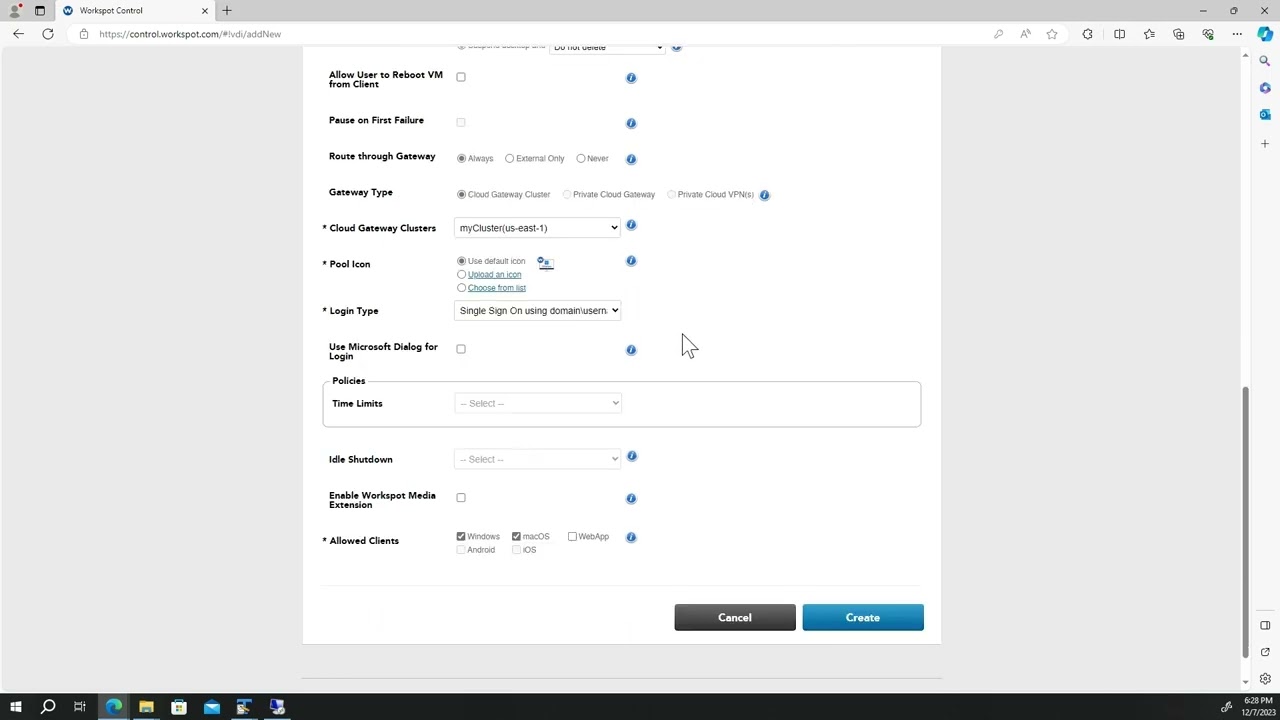Click the sidebar plus Customize icon

1265,144
